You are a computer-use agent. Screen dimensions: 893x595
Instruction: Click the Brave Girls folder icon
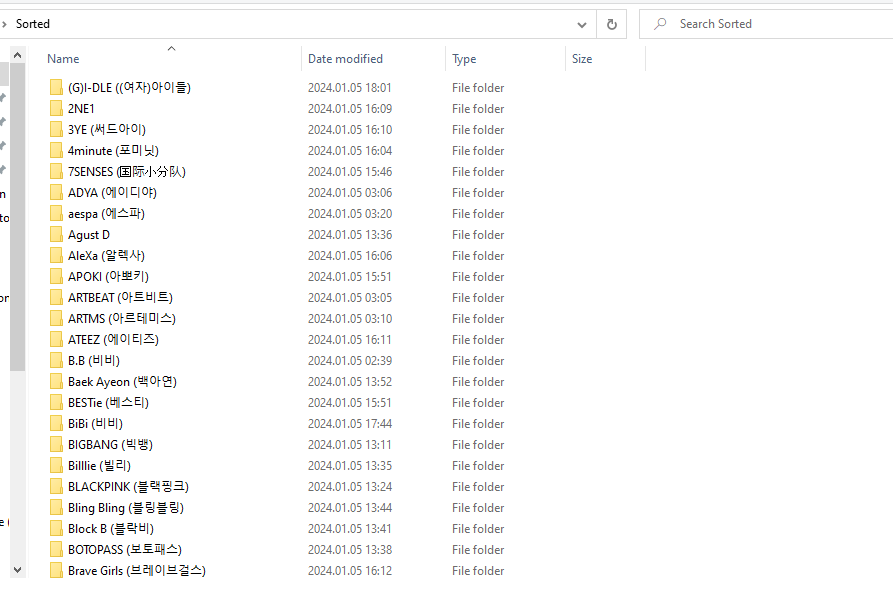[56, 571]
